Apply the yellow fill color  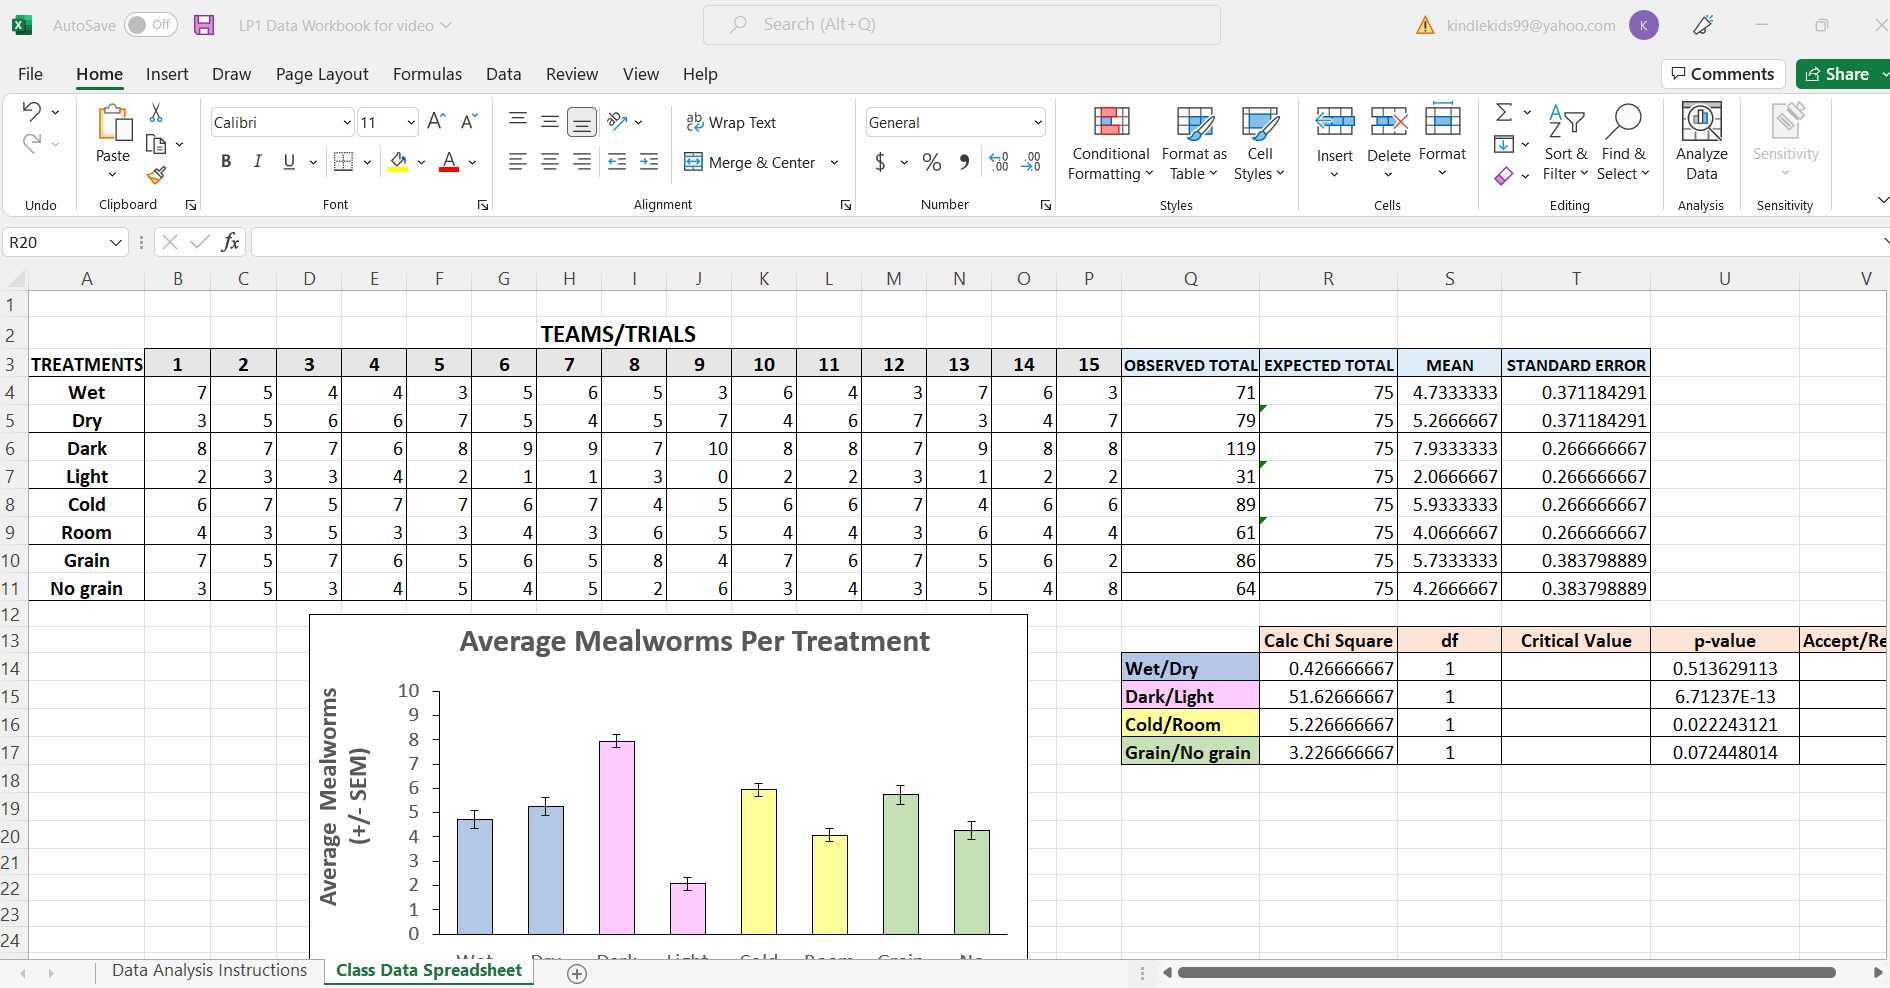[398, 162]
